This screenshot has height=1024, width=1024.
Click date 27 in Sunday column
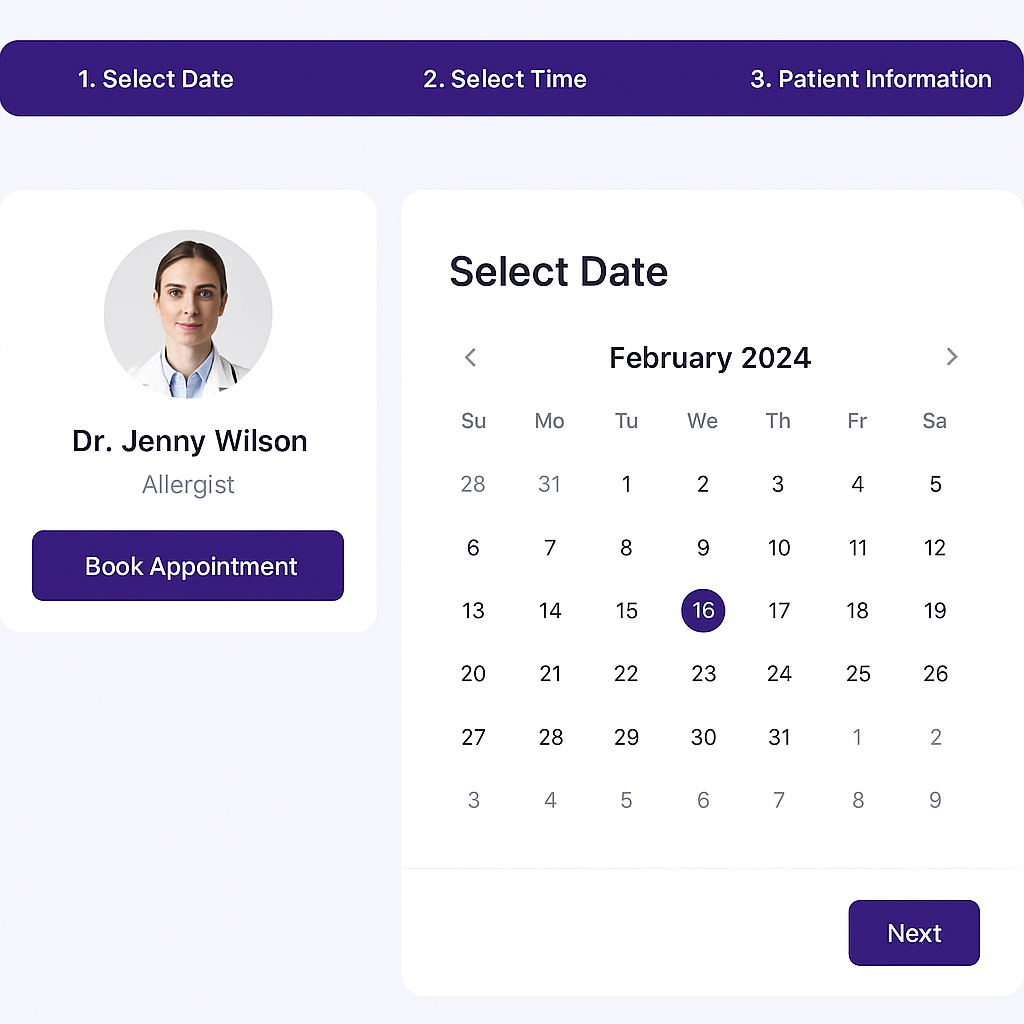click(473, 738)
